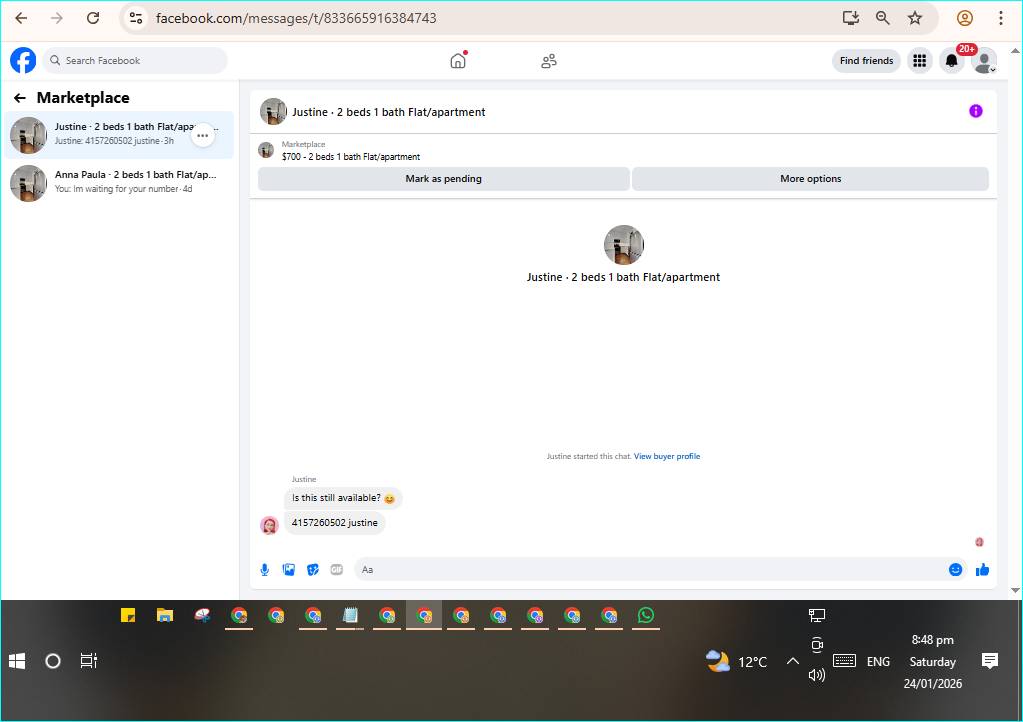Focus the Search Facebook field

click(135, 61)
